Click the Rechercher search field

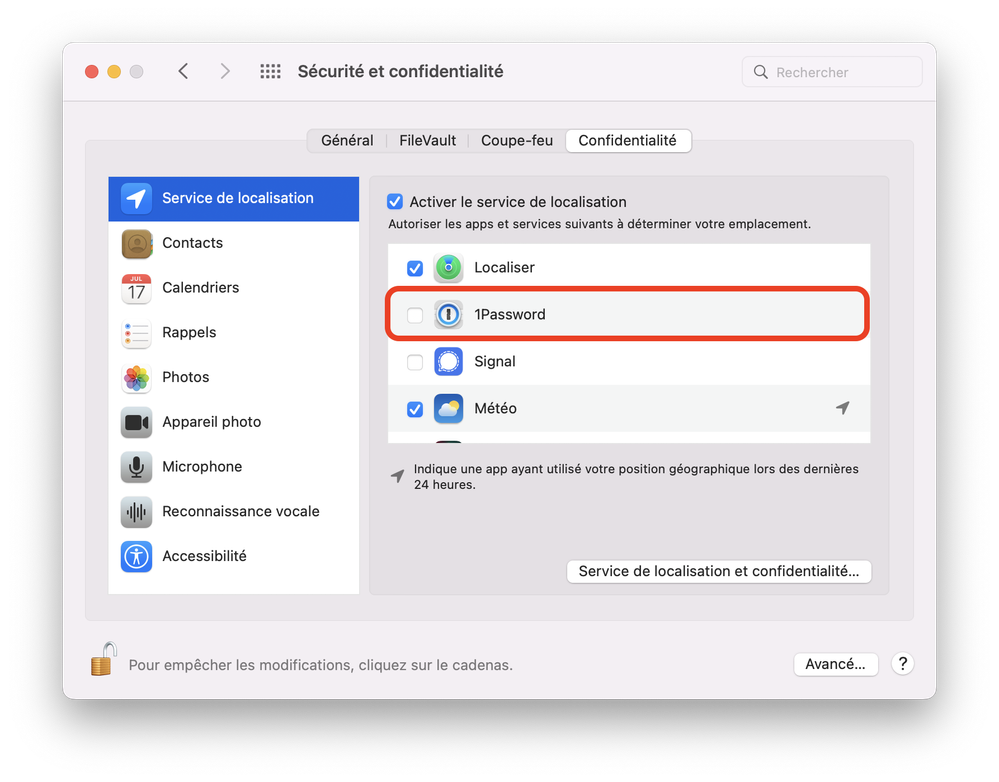point(840,72)
